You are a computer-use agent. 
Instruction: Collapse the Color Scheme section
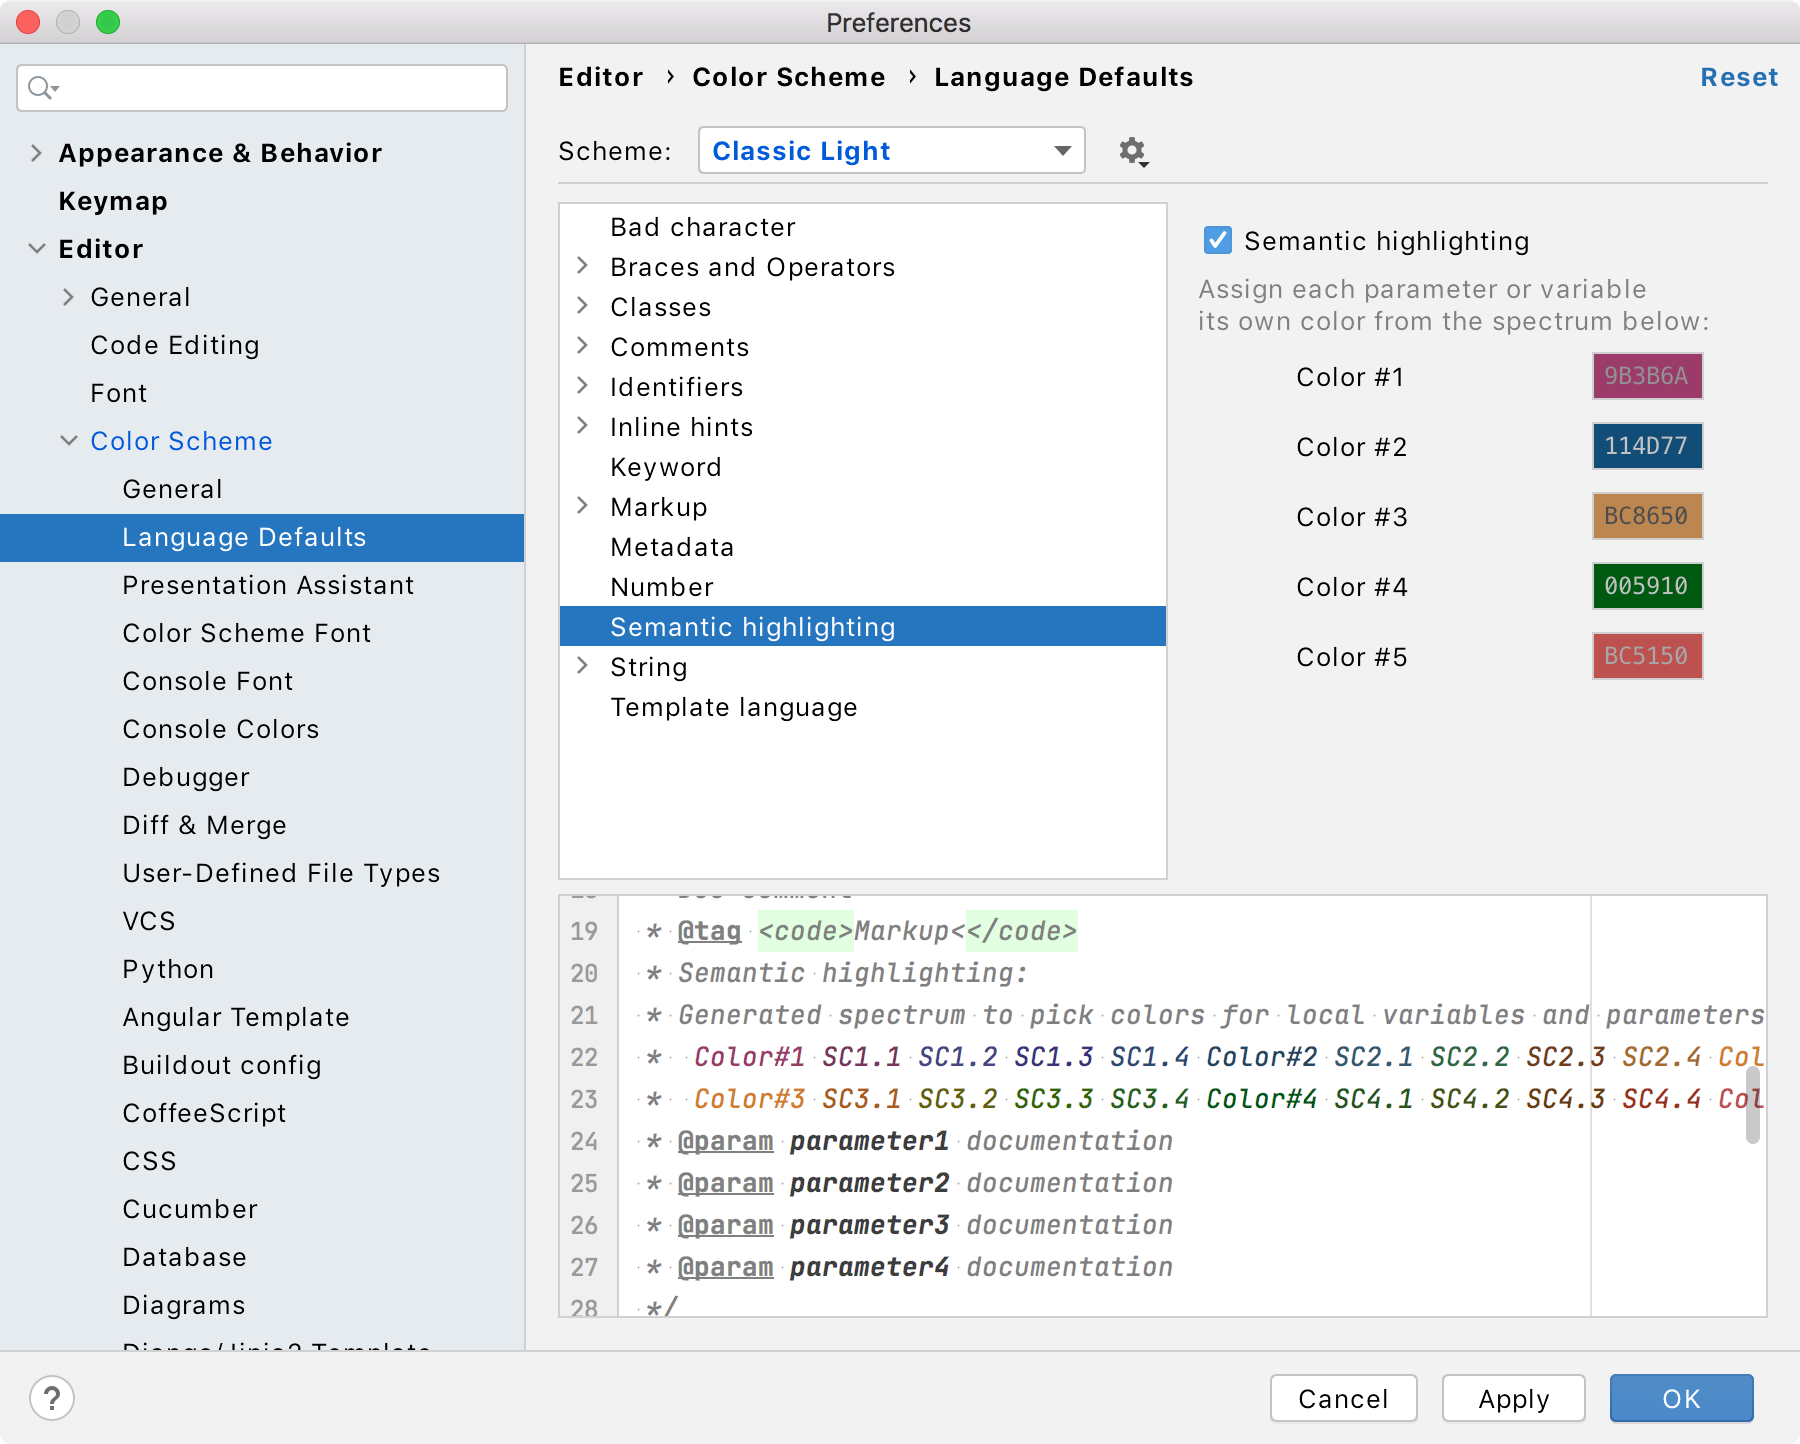point(68,440)
